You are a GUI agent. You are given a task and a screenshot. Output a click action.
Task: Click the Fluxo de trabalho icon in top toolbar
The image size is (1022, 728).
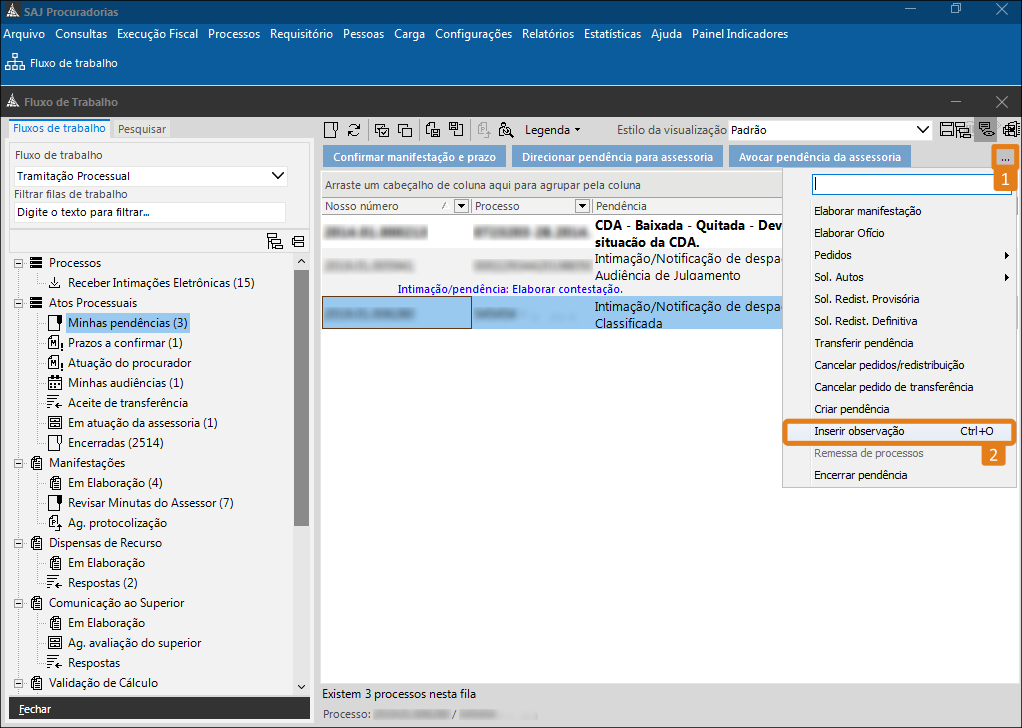click(16, 63)
